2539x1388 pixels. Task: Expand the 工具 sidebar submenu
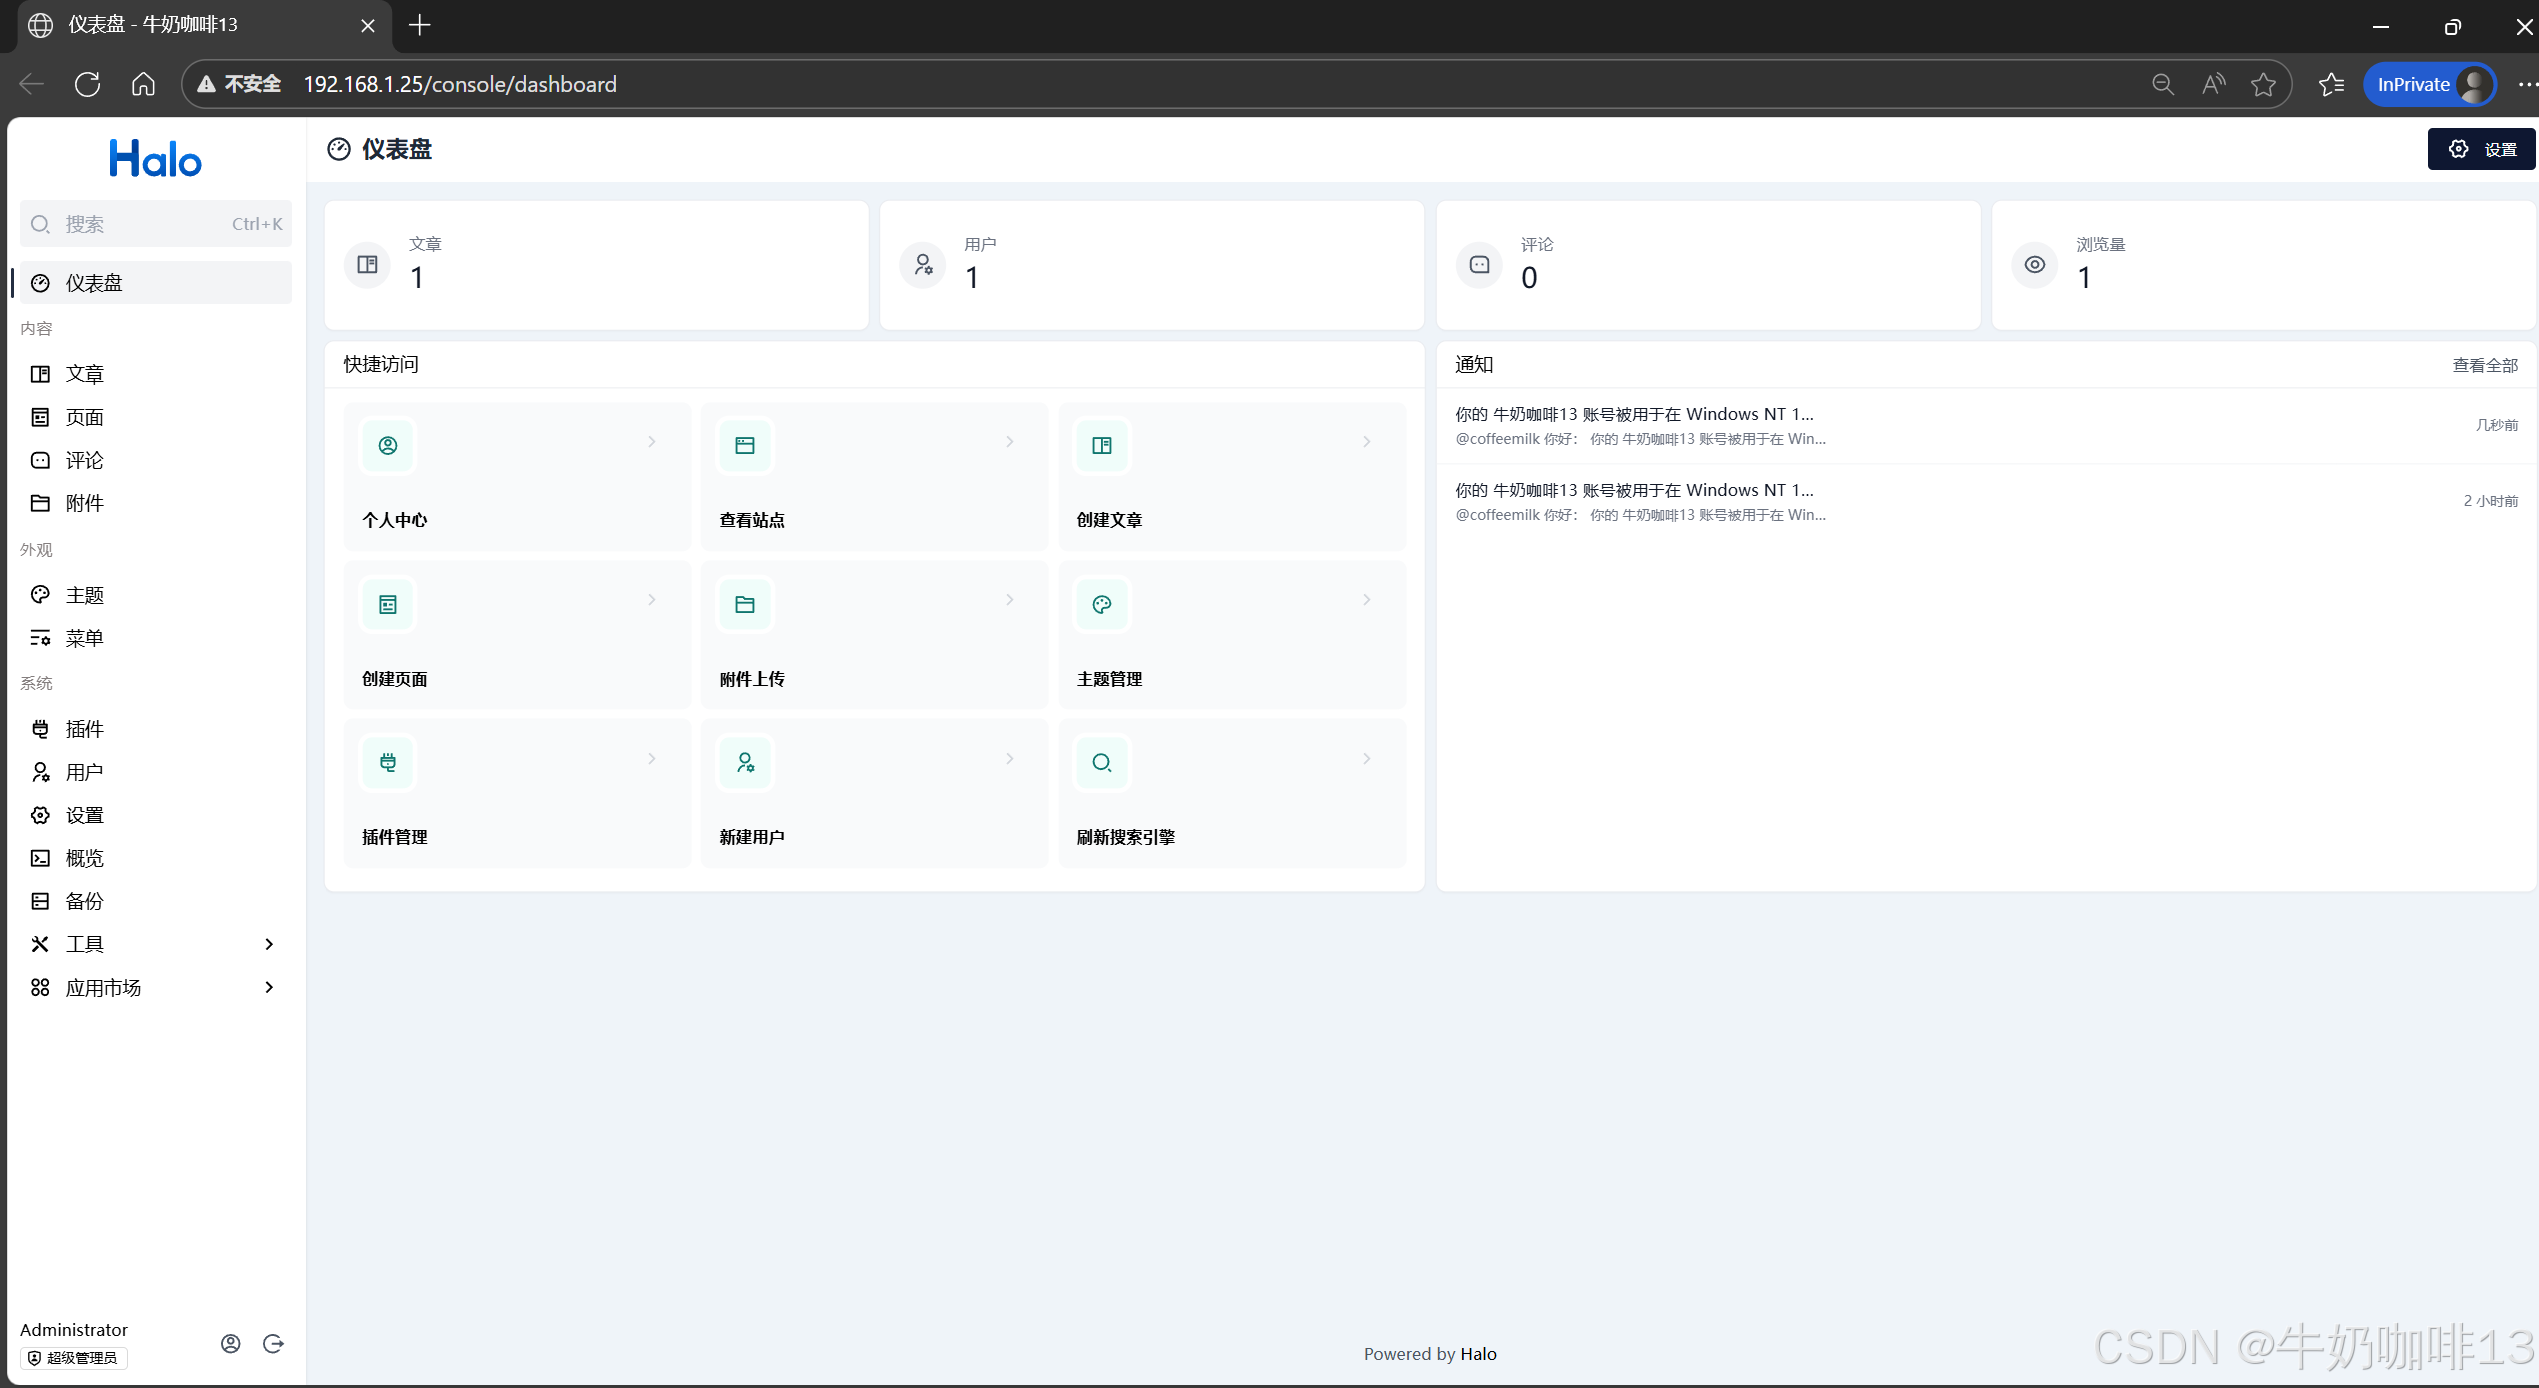pos(268,944)
